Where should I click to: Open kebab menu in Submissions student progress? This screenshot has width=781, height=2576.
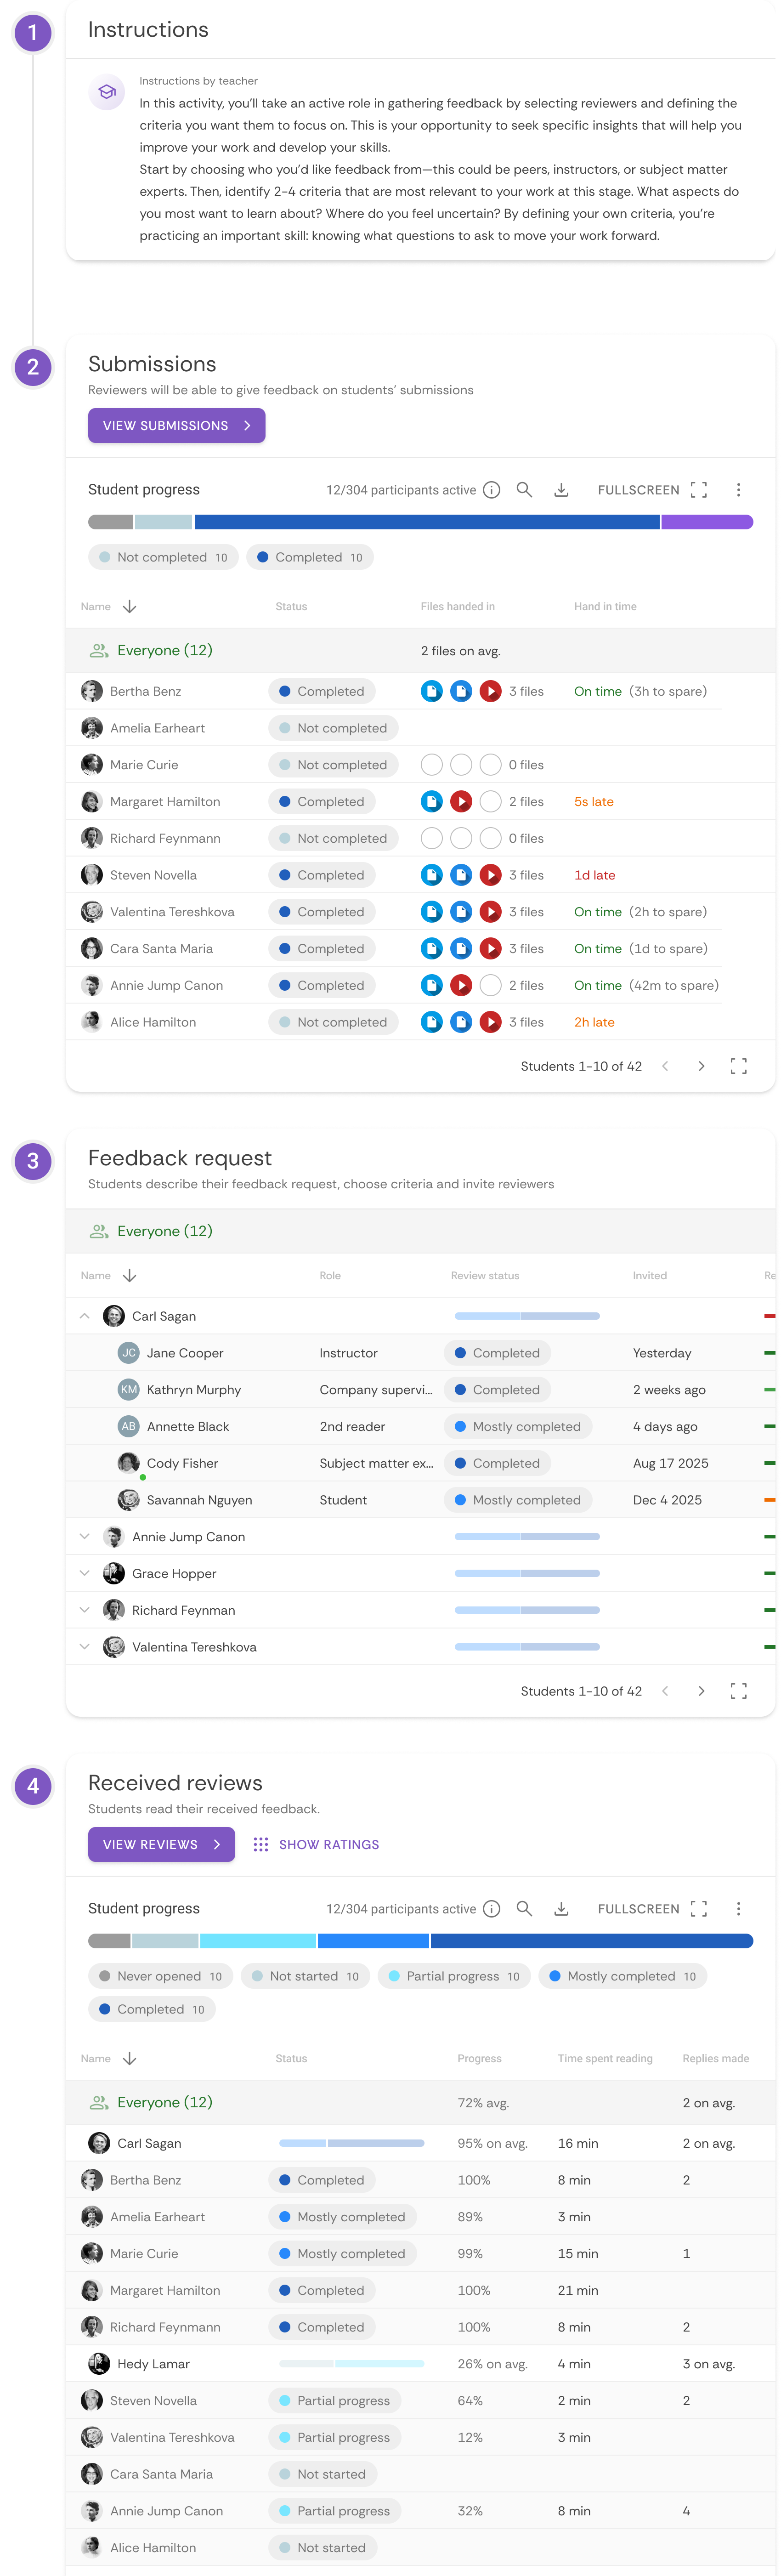738,490
